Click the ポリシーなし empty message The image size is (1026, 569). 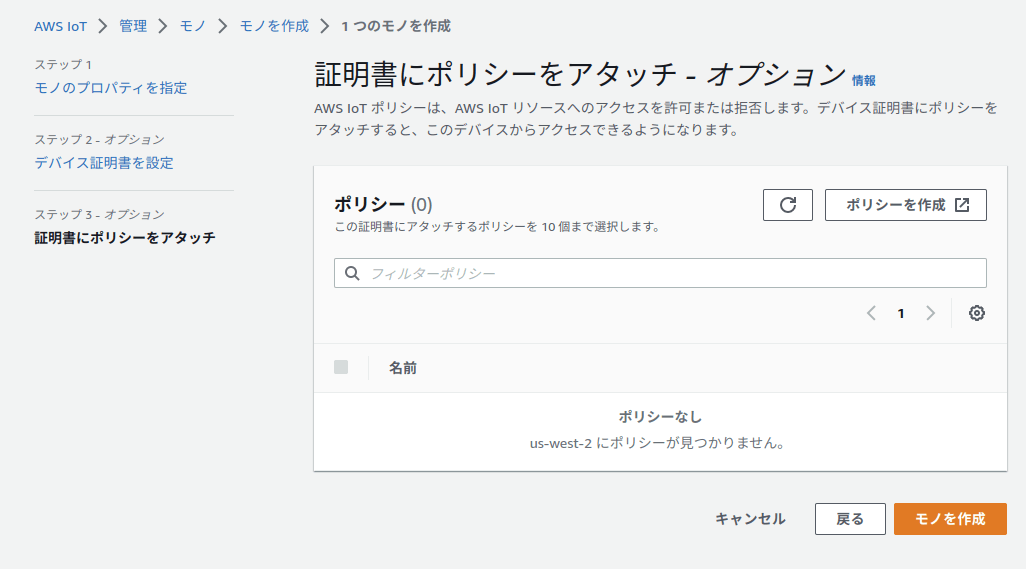click(x=660, y=417)
